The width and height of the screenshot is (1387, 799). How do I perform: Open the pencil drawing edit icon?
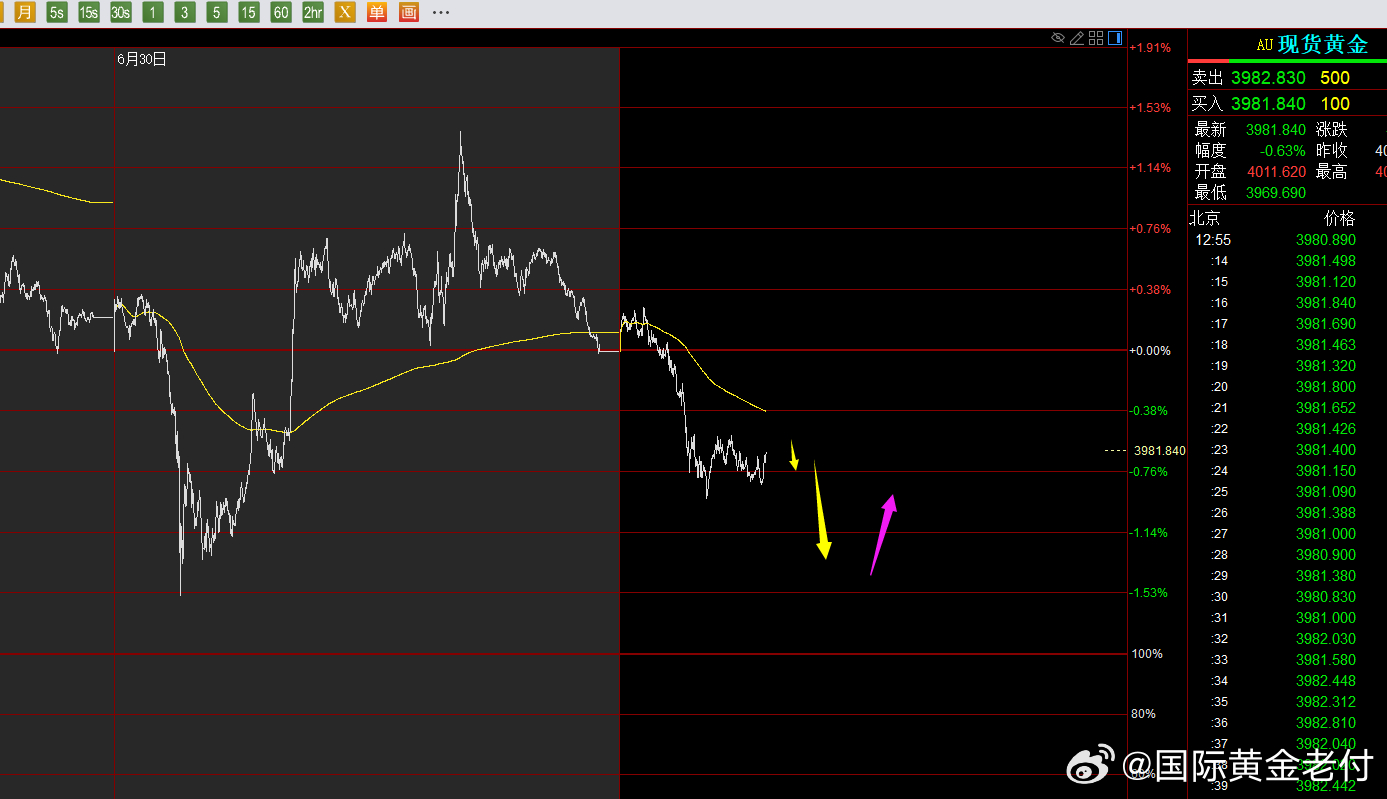pyautogui.click(x=1077, y=38)
